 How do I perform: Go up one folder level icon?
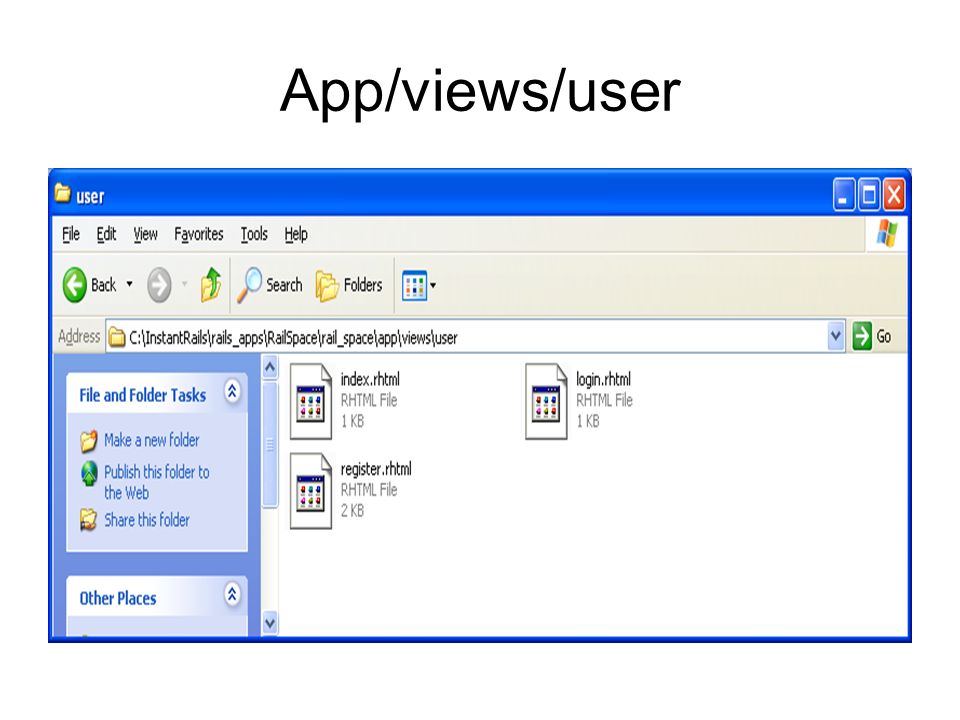[211, 285]
